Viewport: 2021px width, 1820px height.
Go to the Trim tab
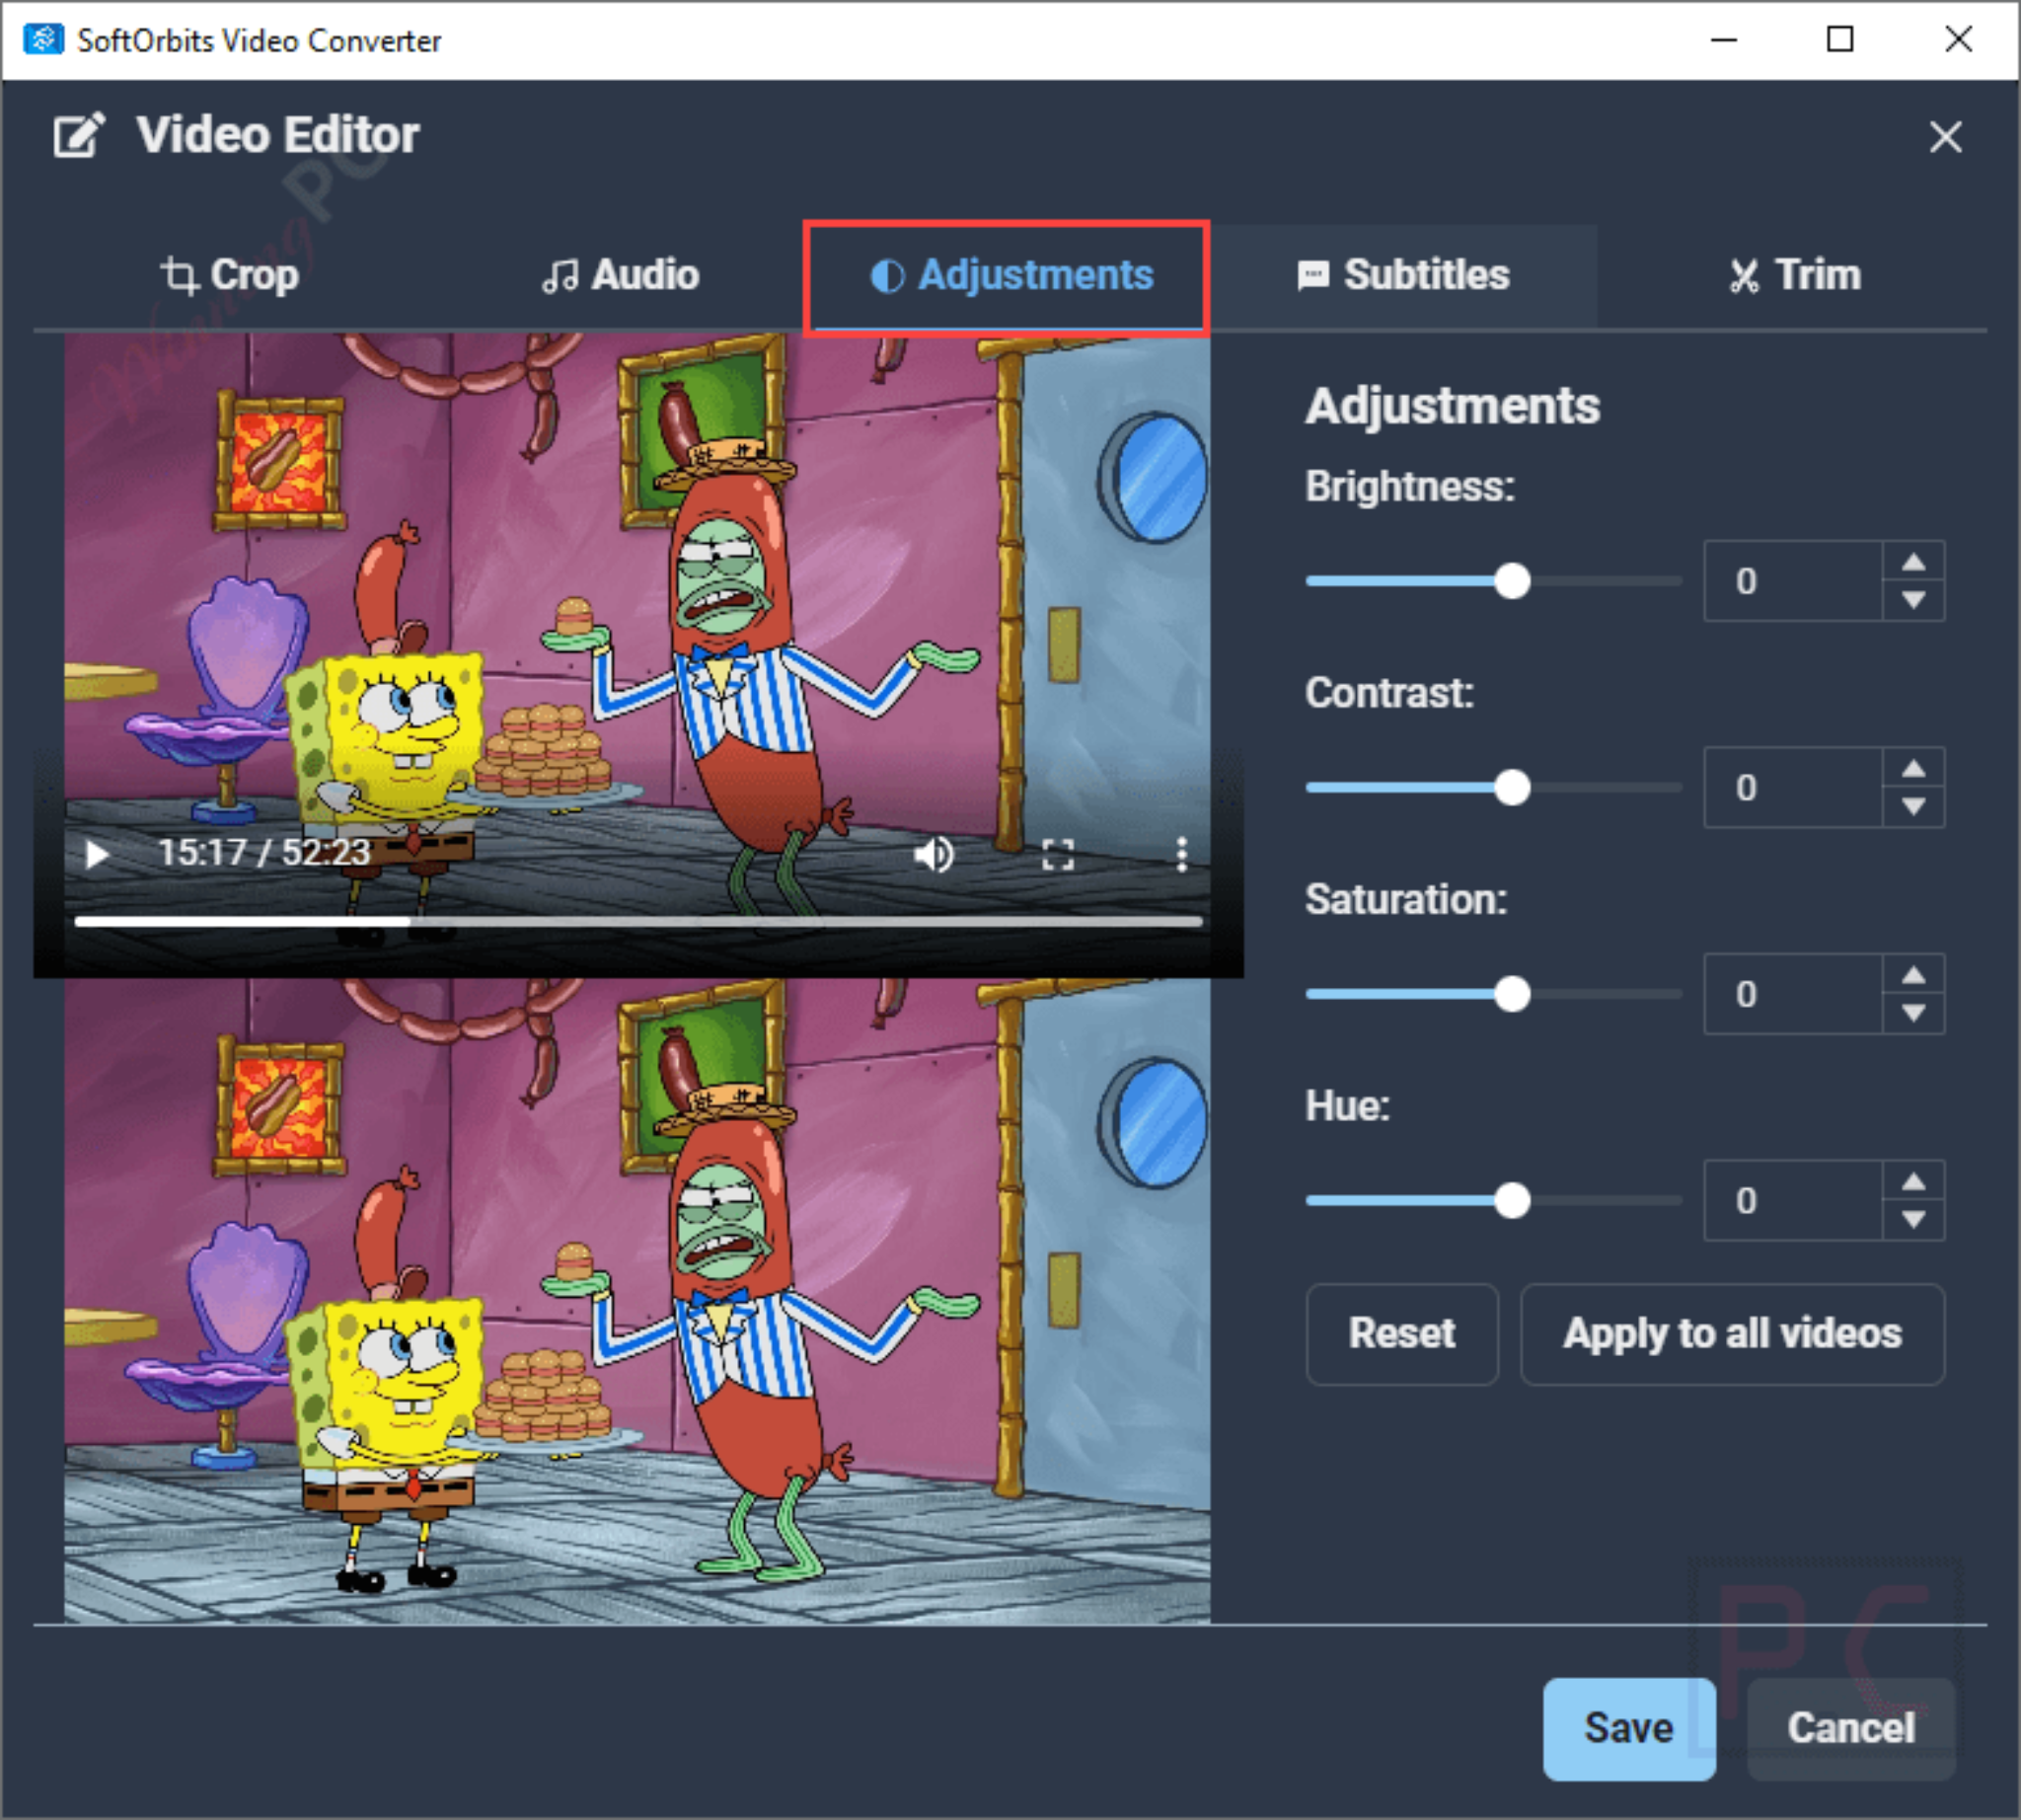[x=1794, y=275]
